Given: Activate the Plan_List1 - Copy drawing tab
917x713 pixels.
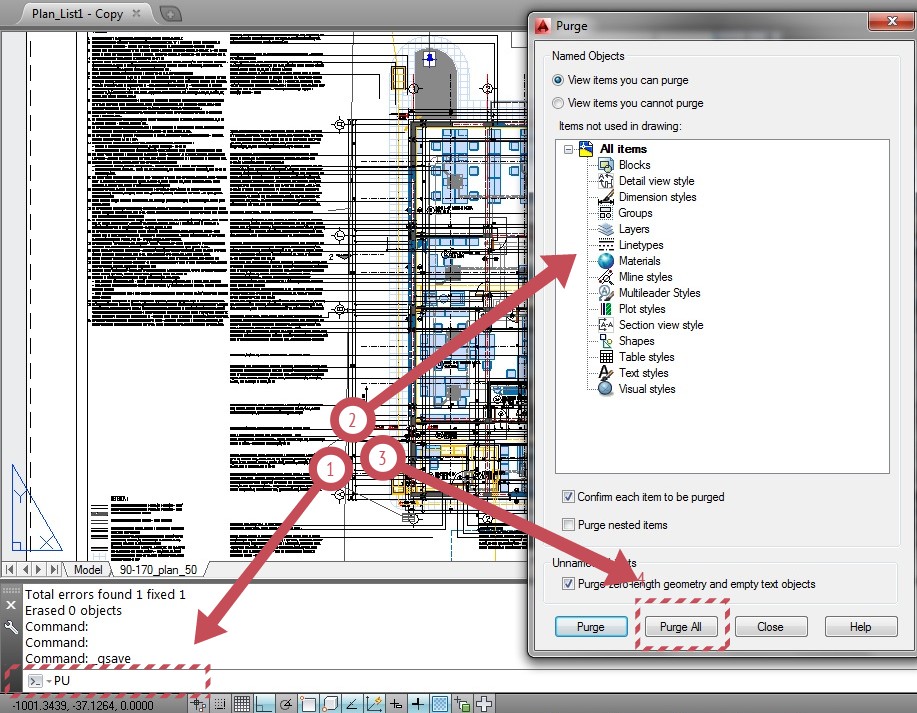Looking at the screenshot, I should (x=77, y=13).
